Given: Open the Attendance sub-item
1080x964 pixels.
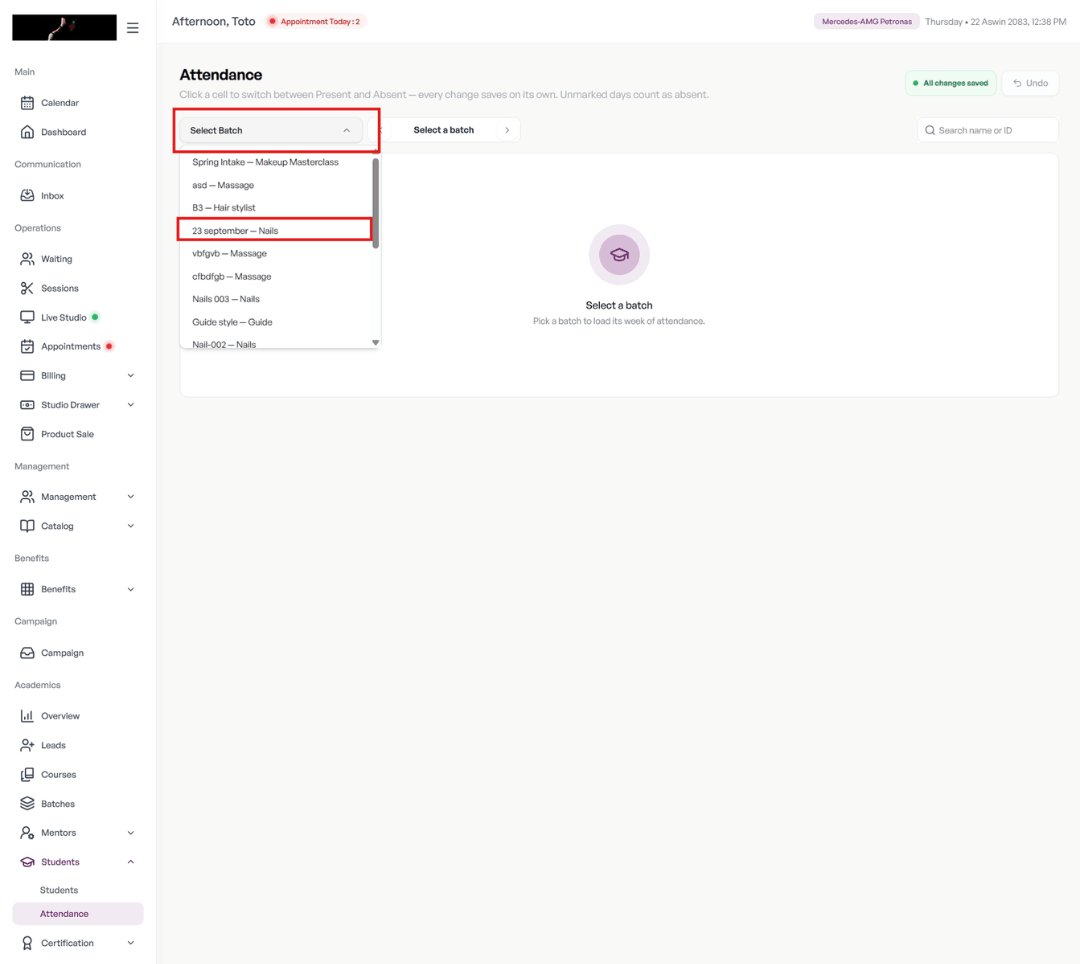Looking at the screenshot, I should click(78, 914).
